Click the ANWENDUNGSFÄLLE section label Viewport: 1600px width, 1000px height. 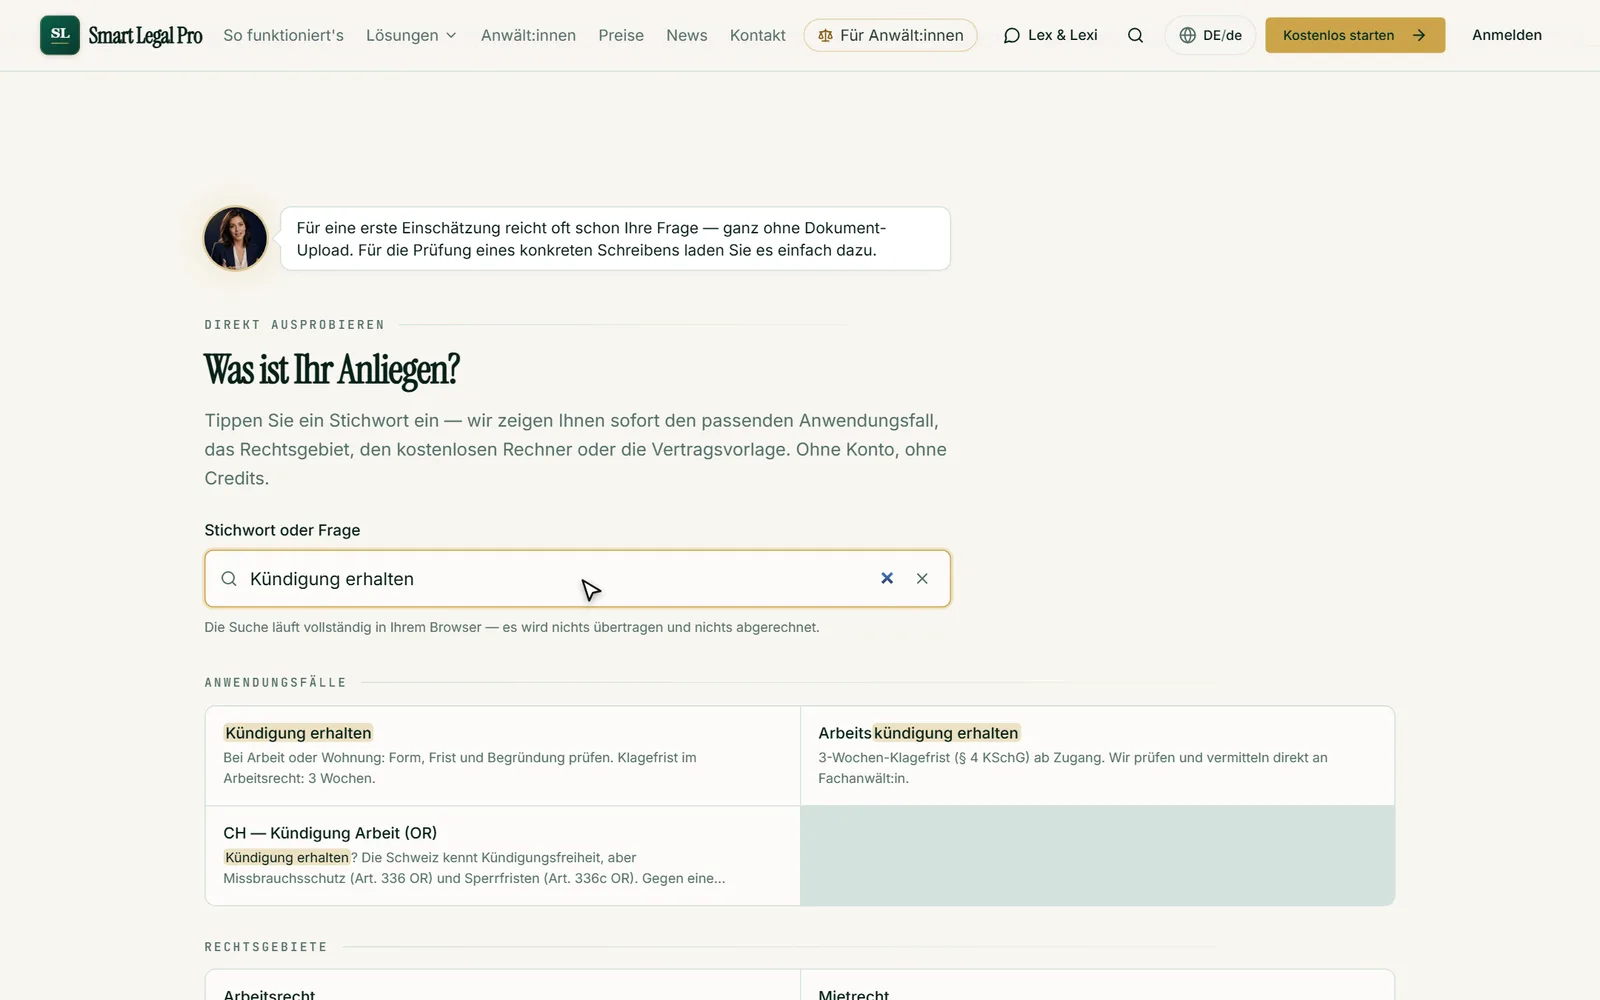pos(275,683)
